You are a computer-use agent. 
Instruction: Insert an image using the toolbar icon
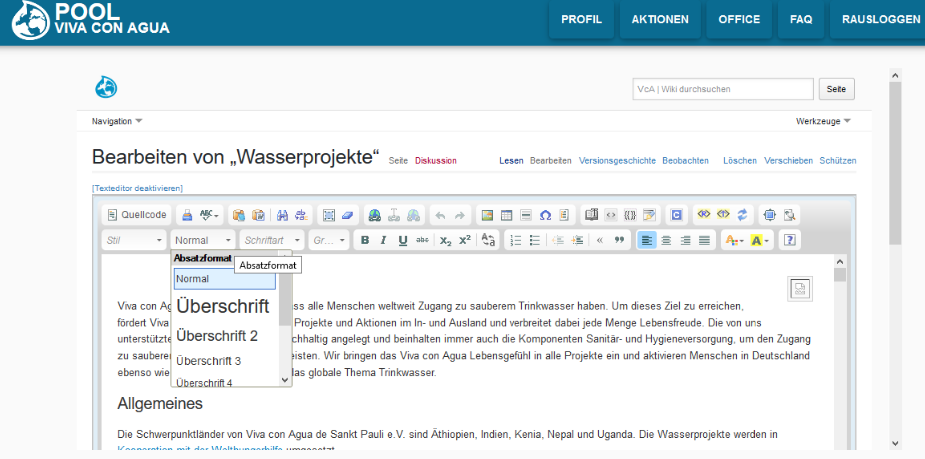[486, 215]
